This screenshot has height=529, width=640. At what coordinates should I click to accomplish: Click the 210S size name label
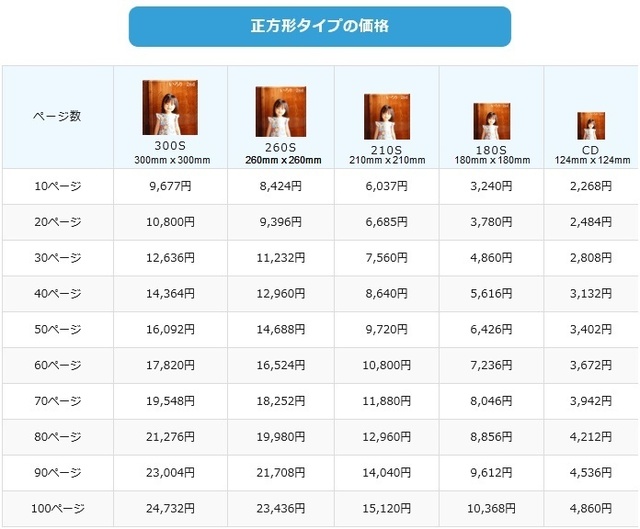(387, 148)
